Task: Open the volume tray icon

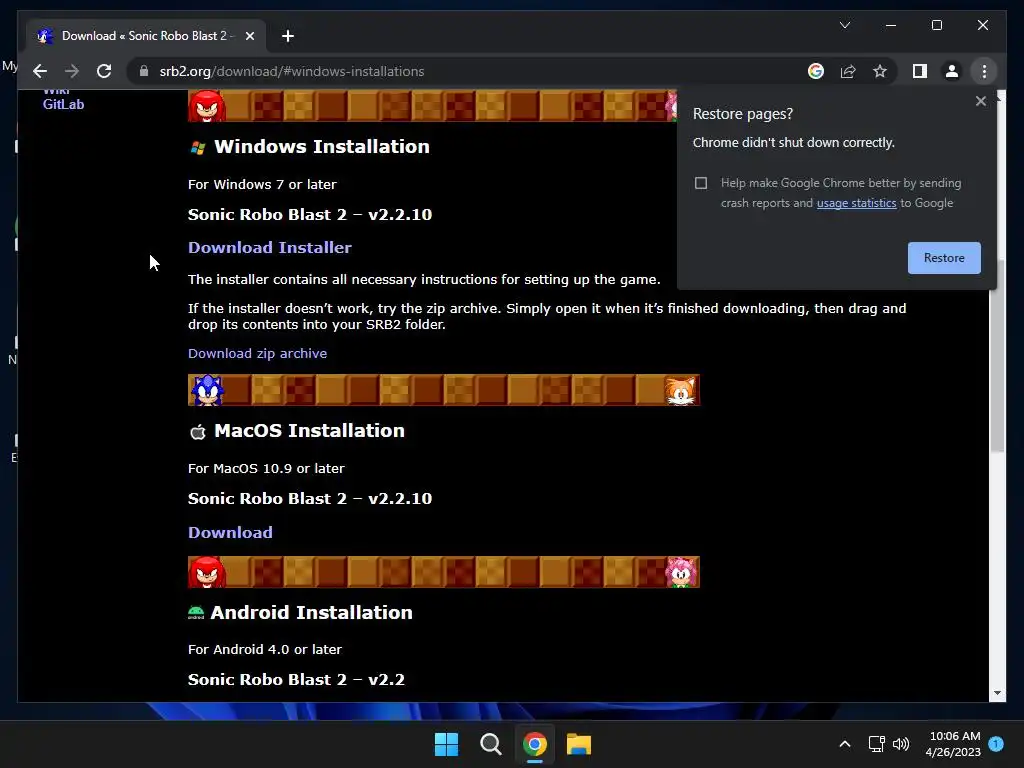Action: 901,744
